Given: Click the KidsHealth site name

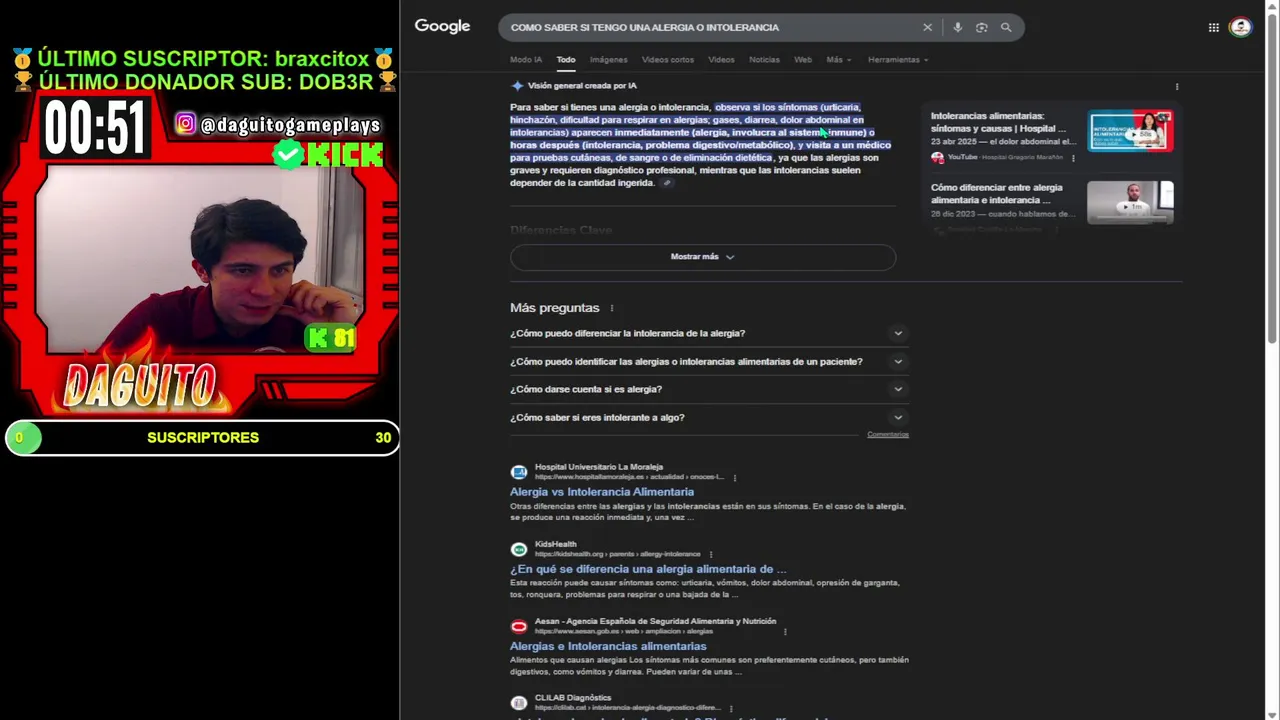Looking at the screenshot, I should (555, 544).
